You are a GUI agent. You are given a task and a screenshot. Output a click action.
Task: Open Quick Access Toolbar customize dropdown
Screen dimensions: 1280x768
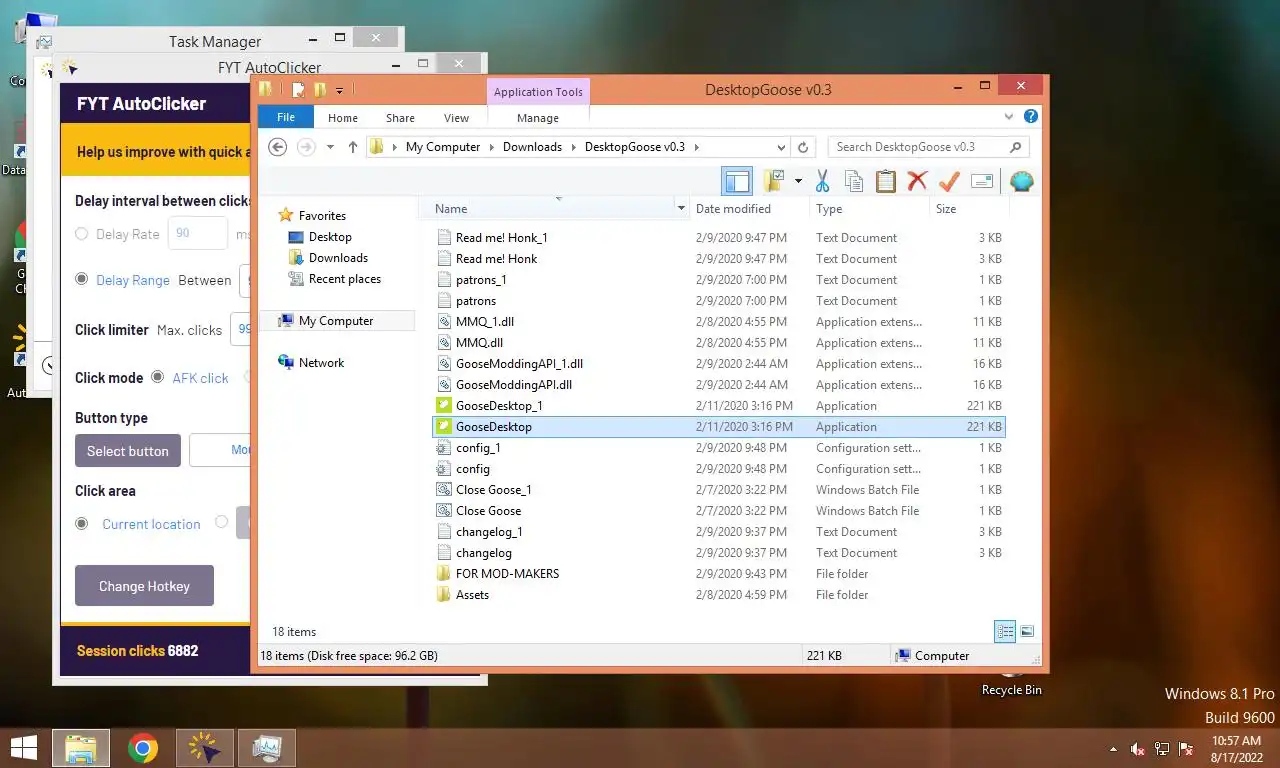340,90
